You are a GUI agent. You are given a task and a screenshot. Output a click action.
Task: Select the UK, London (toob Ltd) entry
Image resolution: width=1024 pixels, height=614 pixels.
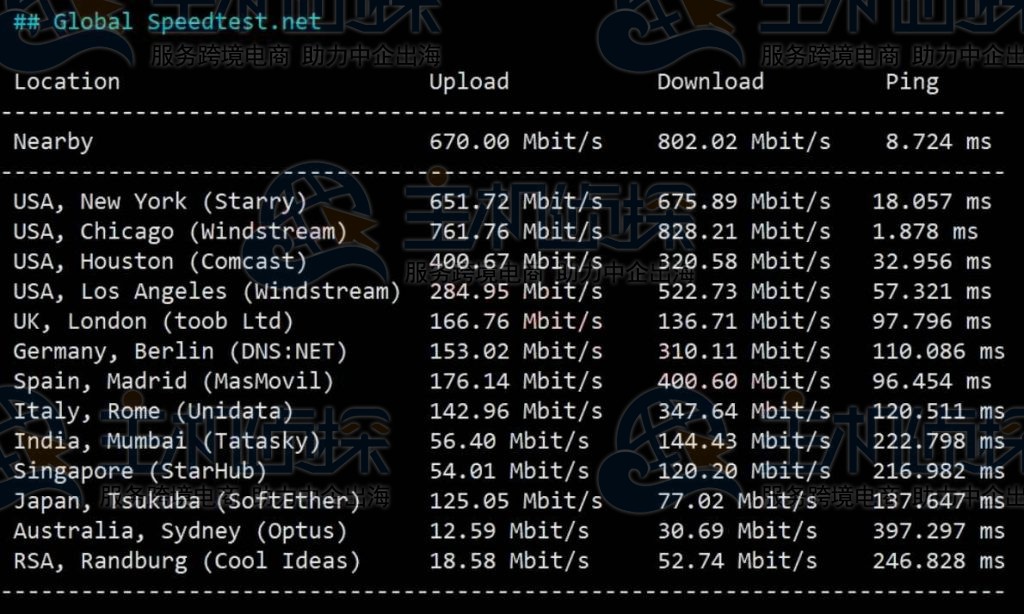[x=153, y=322]
